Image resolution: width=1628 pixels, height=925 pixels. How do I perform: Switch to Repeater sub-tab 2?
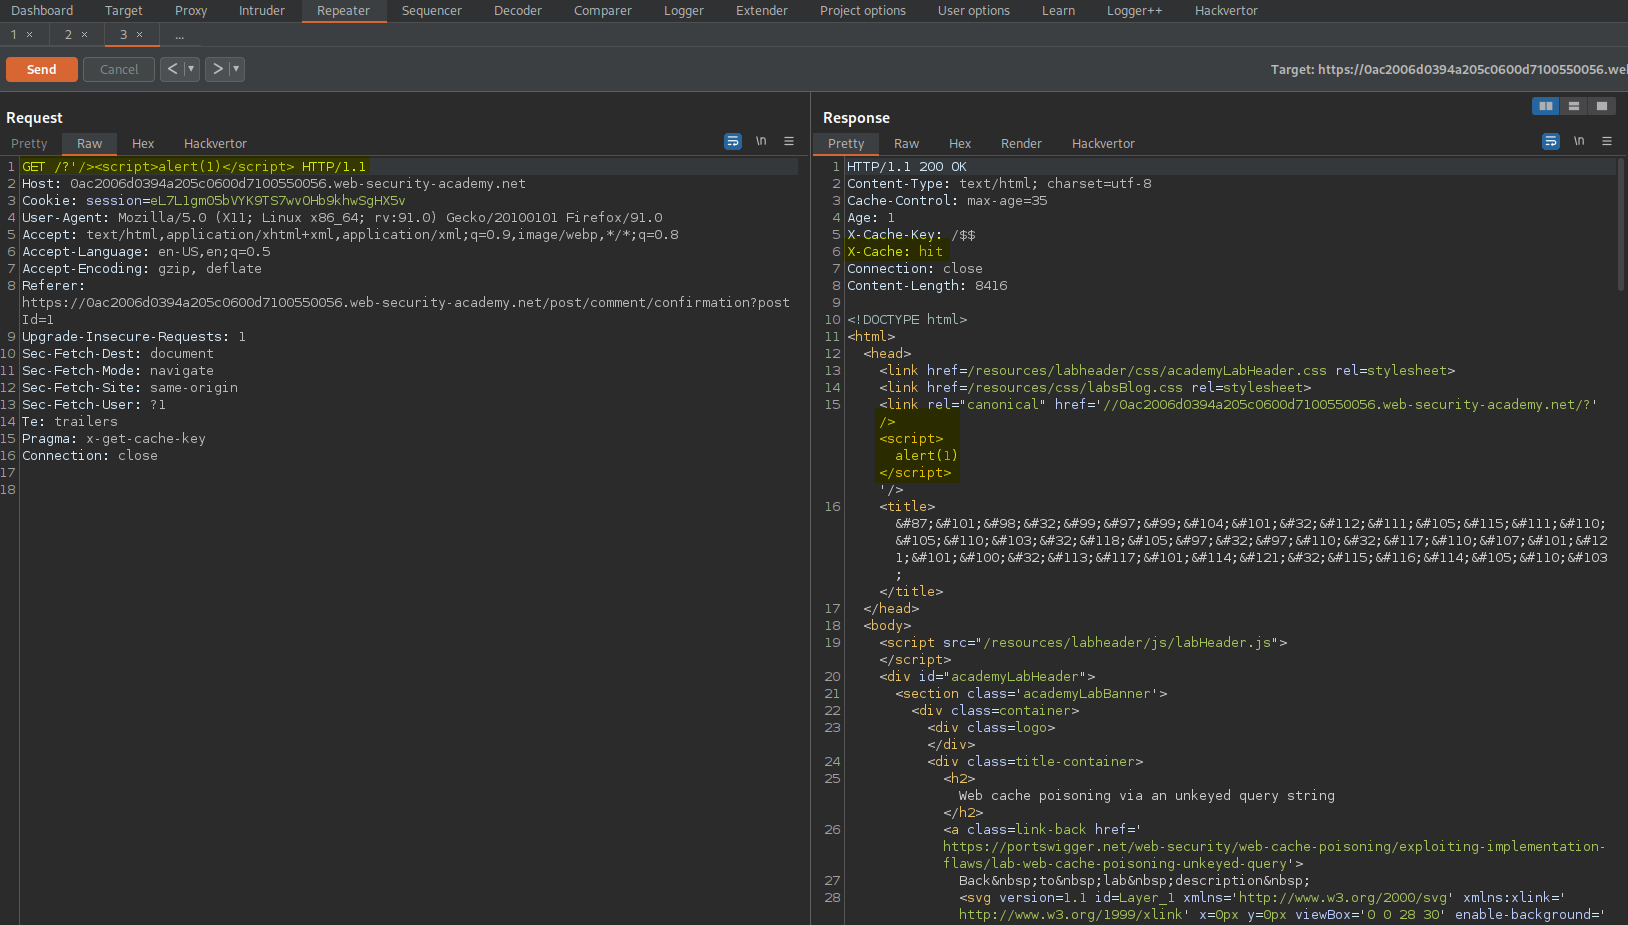(69, 35)
